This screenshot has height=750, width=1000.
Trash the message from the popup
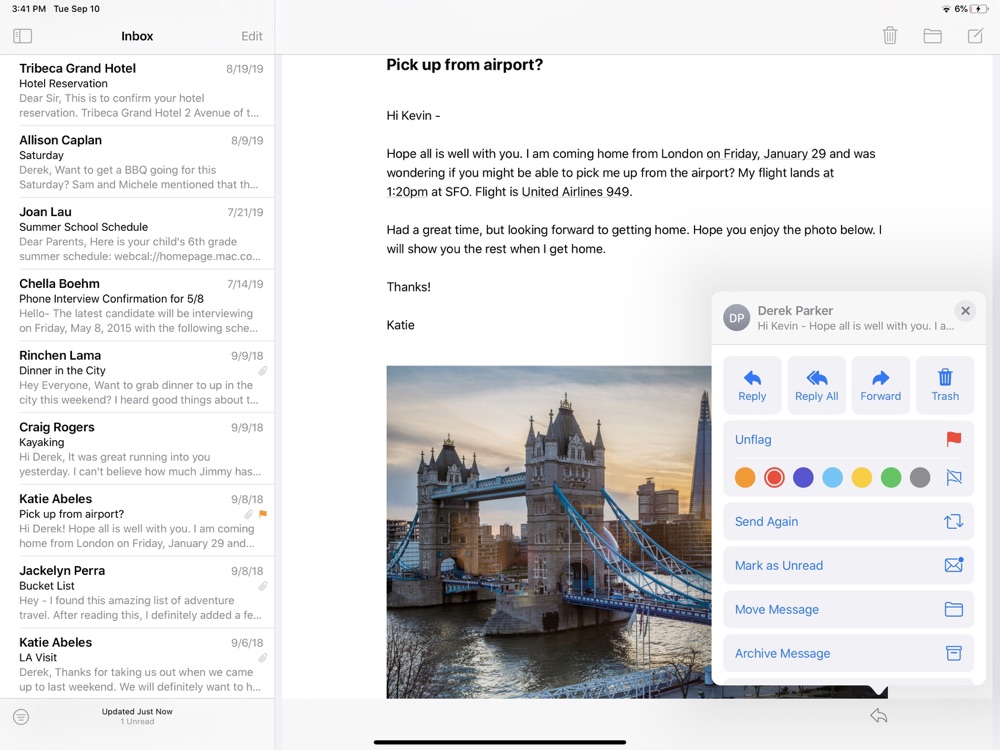tap(945, 385)
